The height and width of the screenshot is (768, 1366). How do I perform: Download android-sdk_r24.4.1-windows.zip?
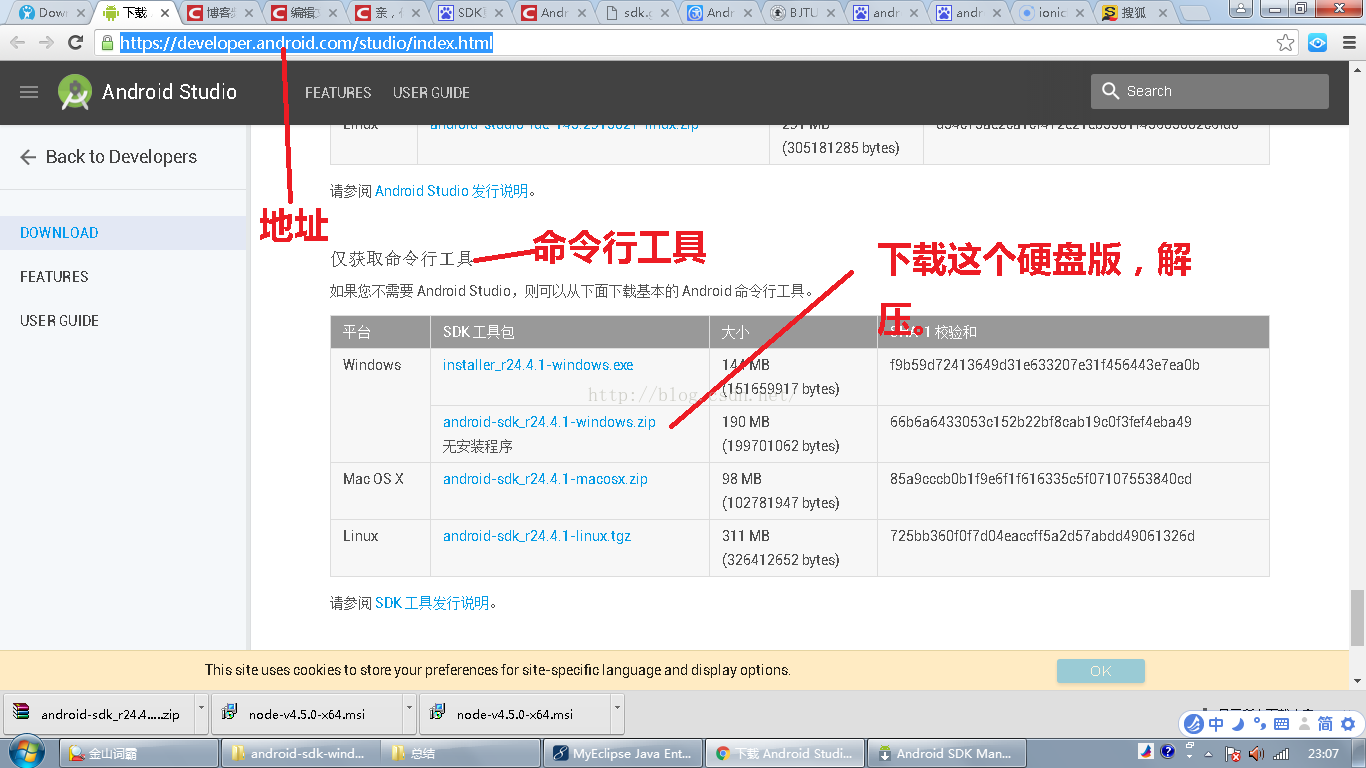(549, 422)
